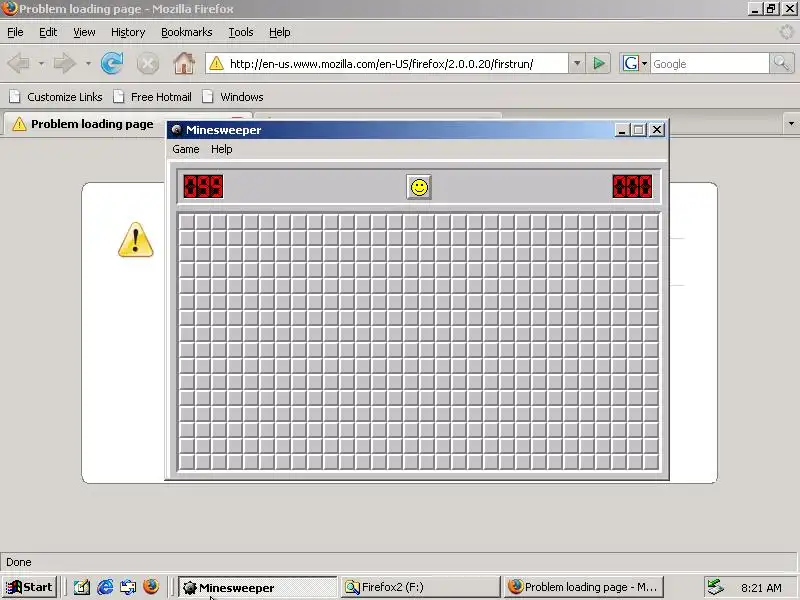This screenshot has height=600, width=800.
Task: Click the Minesweeper timer display
Action: pyautogui.click(x=632, y=186)
